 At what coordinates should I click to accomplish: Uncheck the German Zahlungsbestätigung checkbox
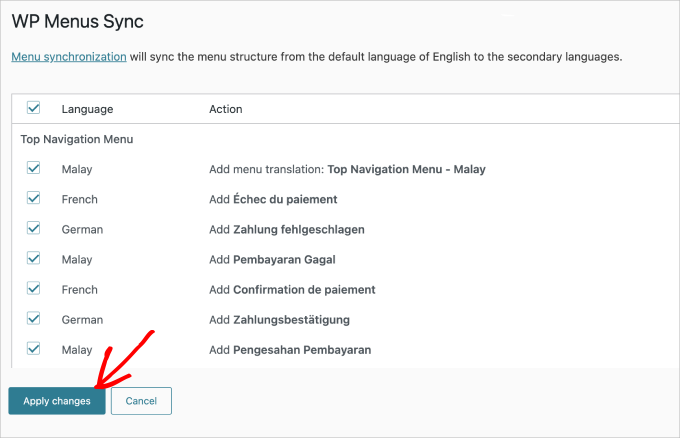click(x=33, y=319)
